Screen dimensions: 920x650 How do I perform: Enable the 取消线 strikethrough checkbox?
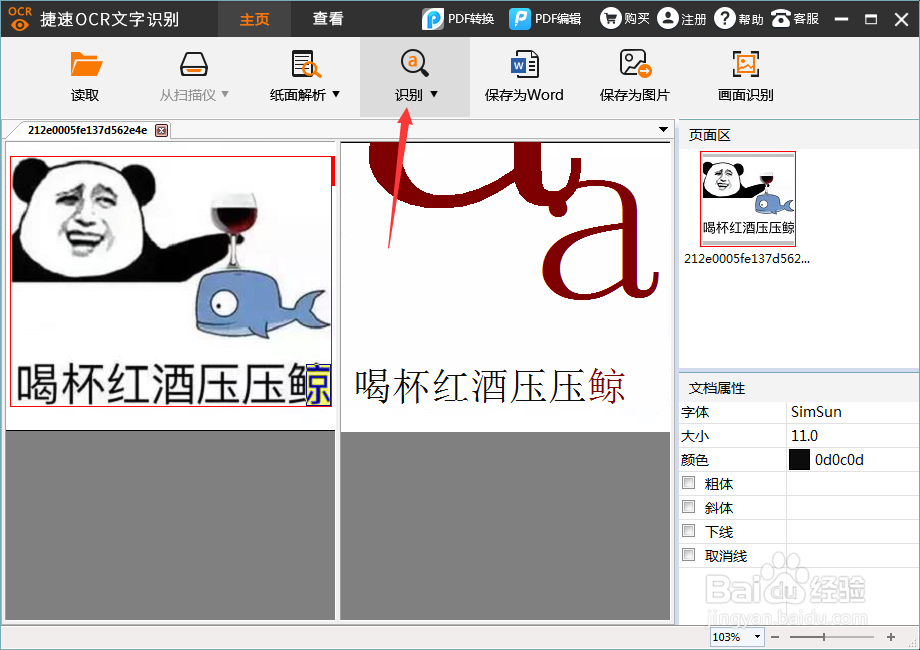(688, 554)
